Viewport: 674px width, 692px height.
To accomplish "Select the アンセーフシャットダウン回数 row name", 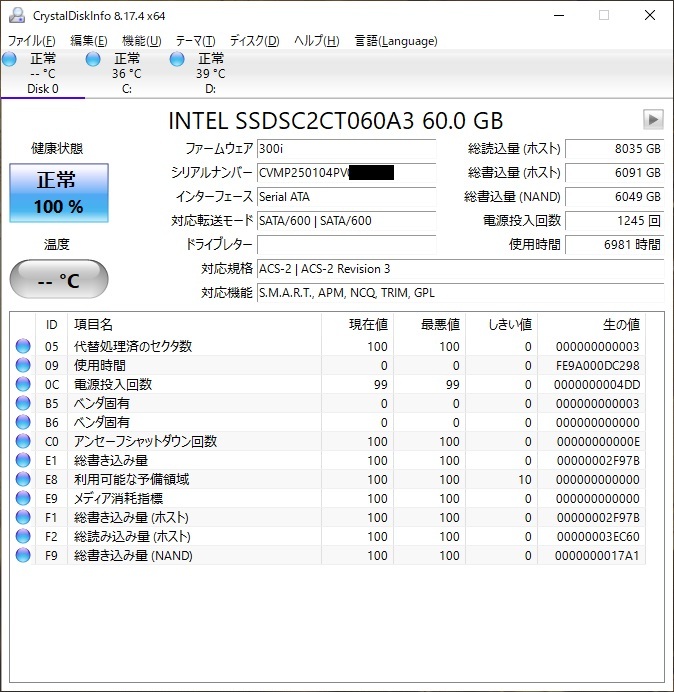I will pos(145,441).
